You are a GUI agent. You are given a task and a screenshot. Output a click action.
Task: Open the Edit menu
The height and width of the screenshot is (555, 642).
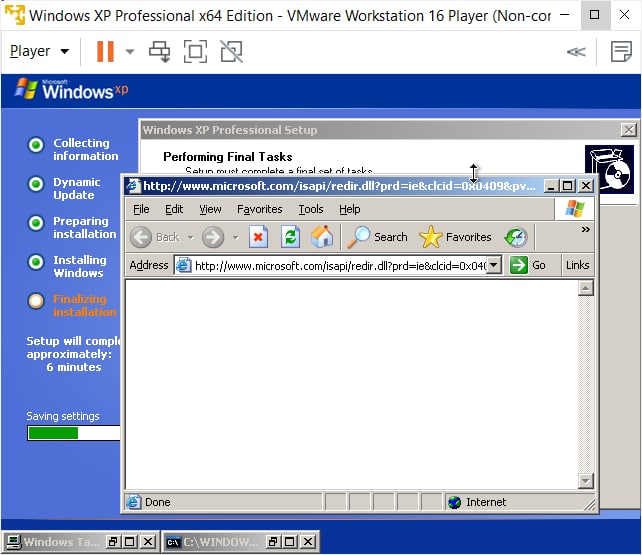point(174,209)
